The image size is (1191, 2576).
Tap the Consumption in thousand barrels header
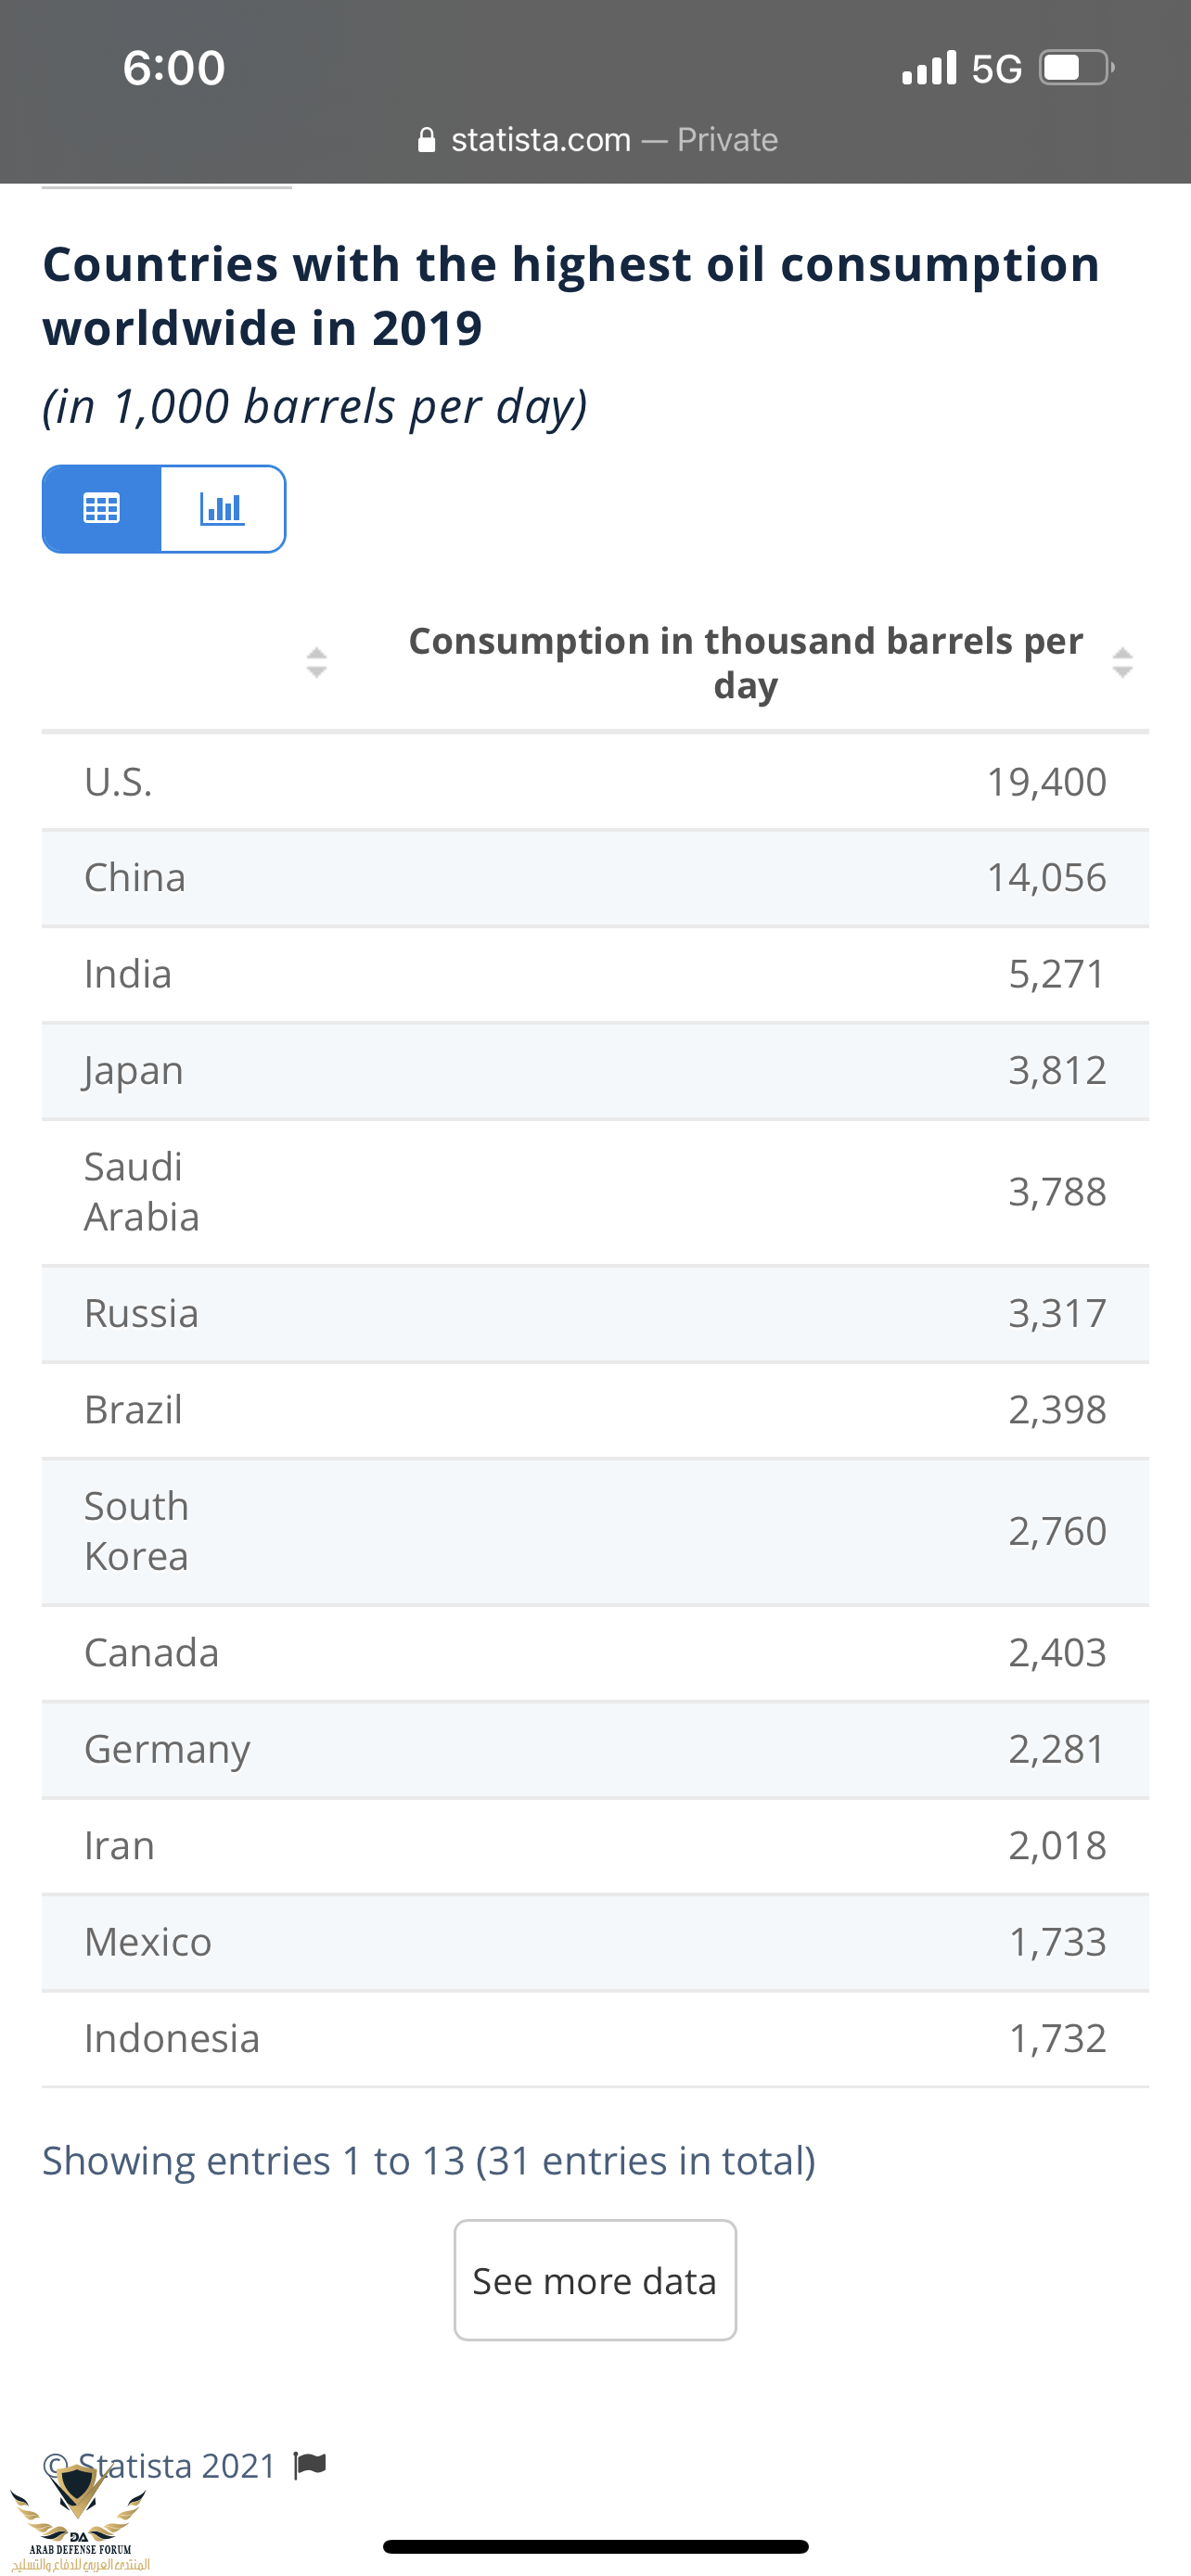pos(745,662)
